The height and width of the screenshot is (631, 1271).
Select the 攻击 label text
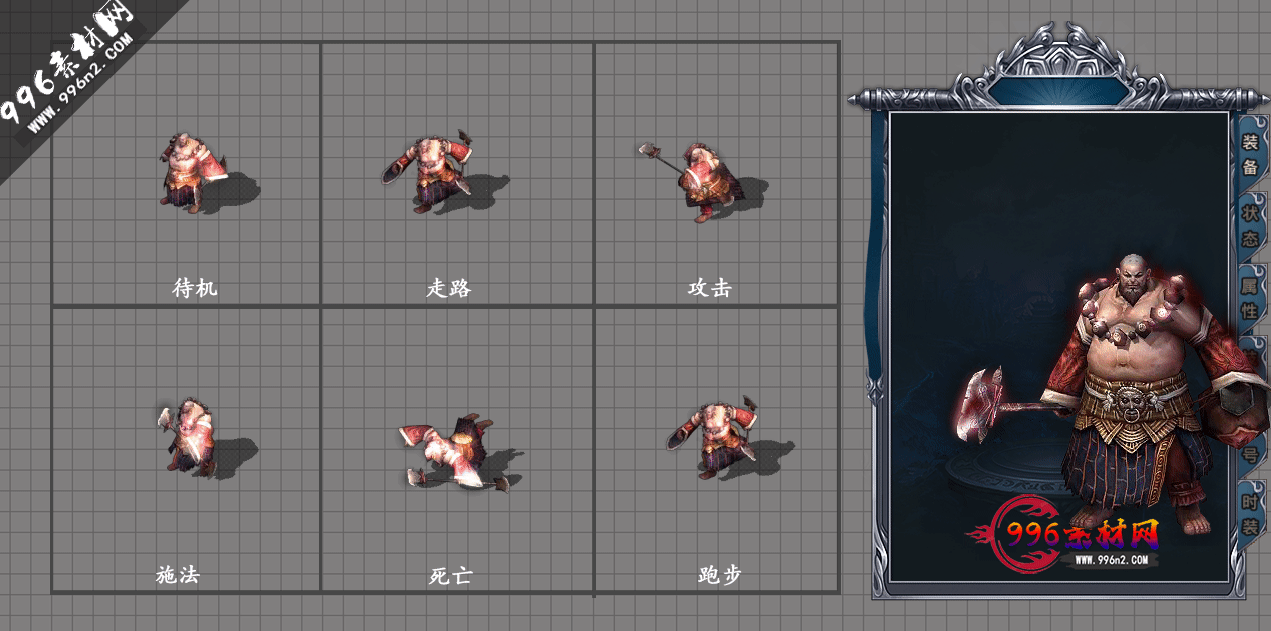710,288
